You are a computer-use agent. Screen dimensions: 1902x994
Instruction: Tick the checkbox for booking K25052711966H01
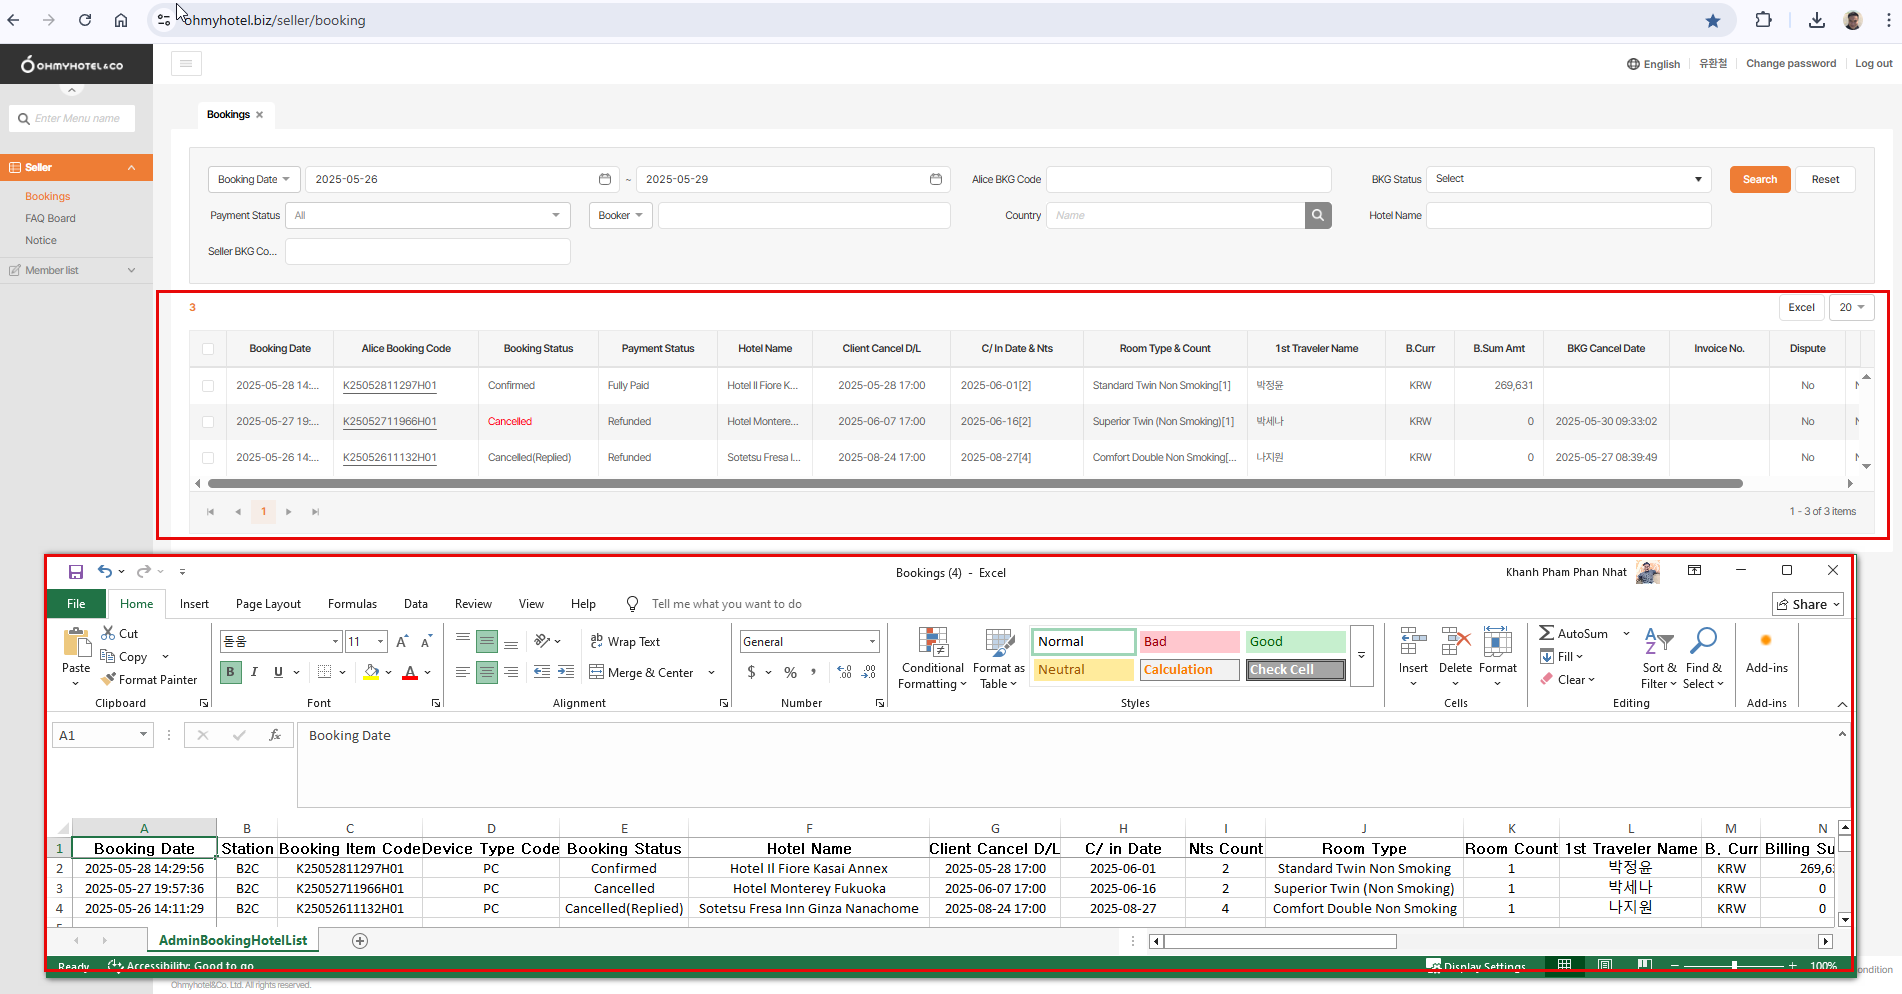coord(208,422)
